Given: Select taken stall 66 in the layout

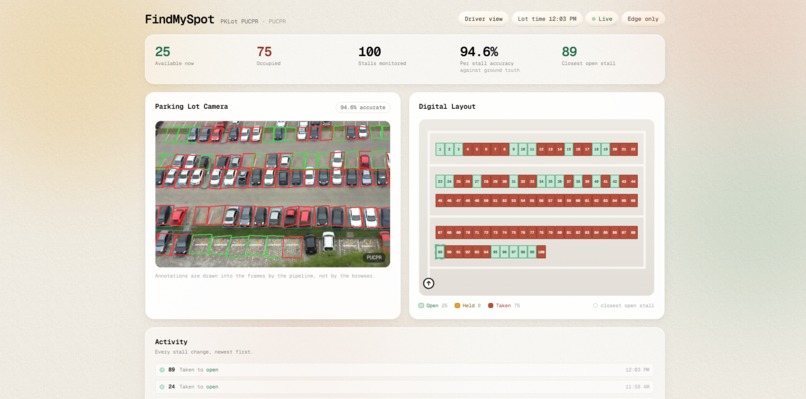Looking at the screenshot, I should point(633,201).
